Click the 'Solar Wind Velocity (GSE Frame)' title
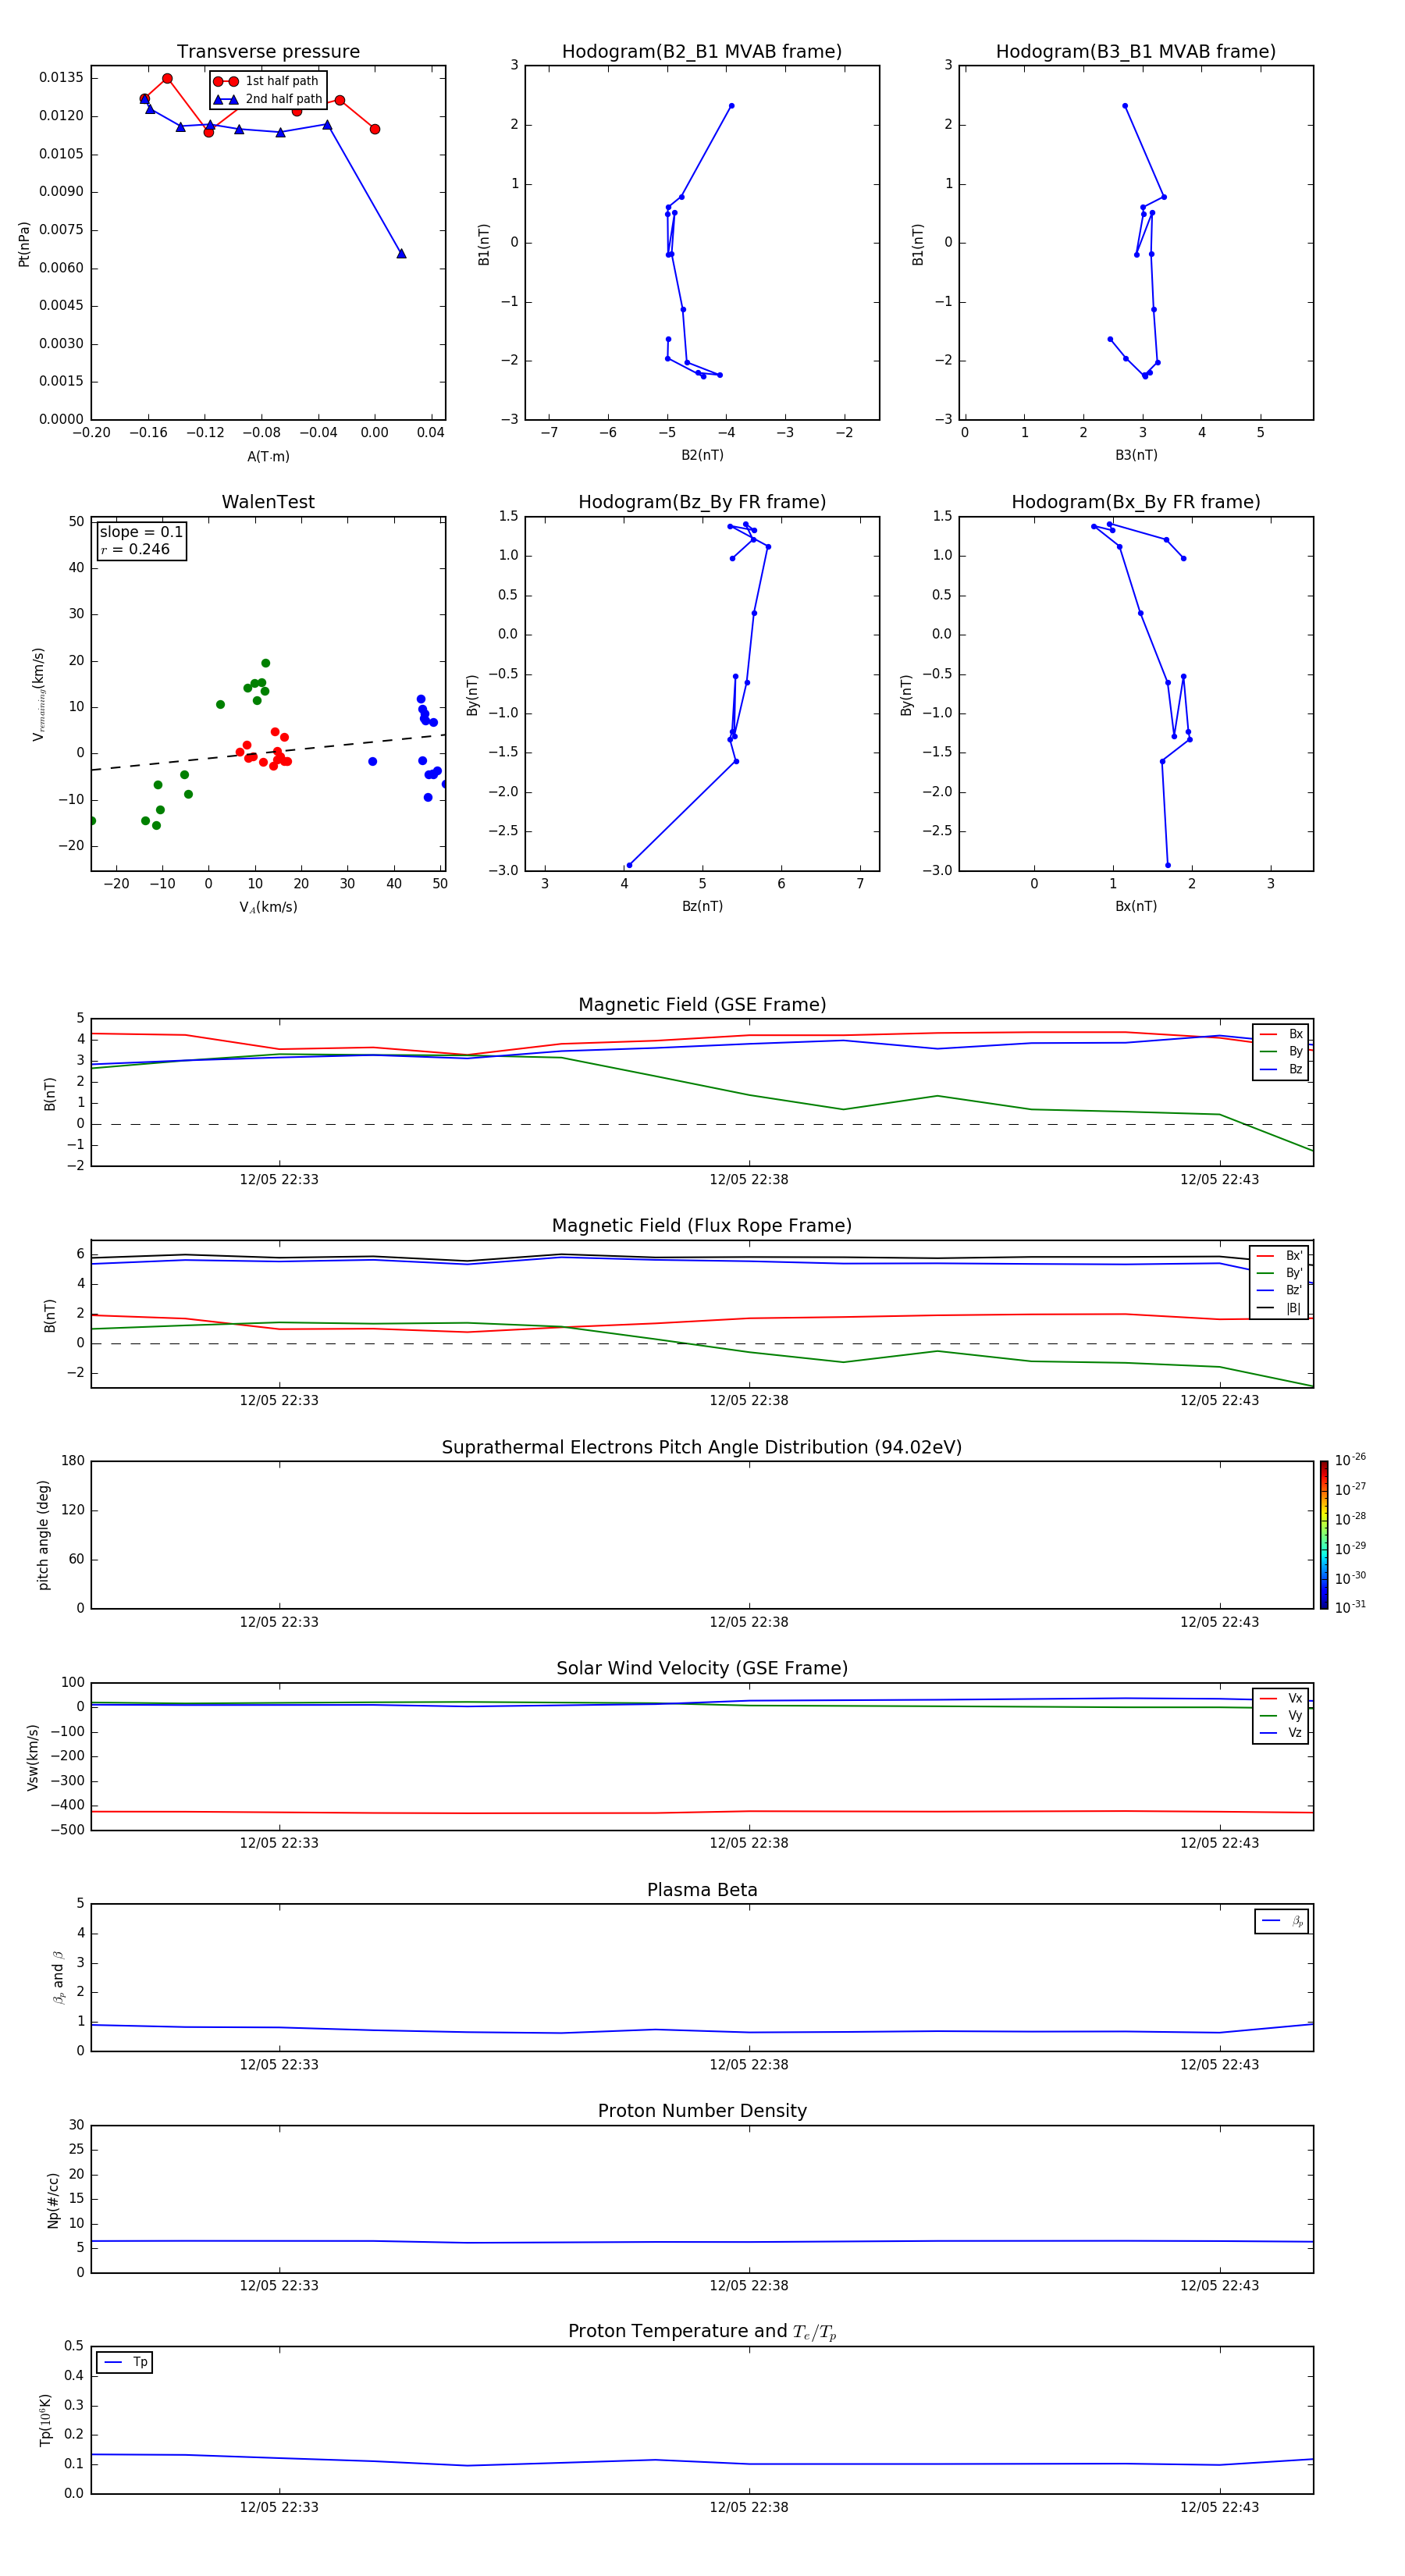Screen dimensions: 1405x2576 [x=702, y=1668]
